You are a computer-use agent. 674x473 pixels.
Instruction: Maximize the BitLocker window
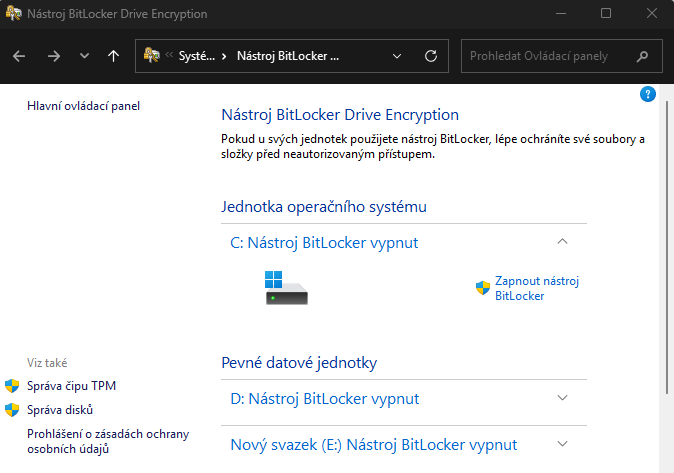pyautogui.click(x=606, y=13)
